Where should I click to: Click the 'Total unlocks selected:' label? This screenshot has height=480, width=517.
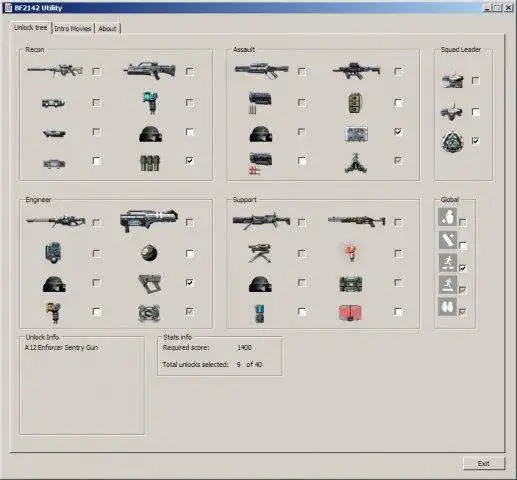(195, 364)
